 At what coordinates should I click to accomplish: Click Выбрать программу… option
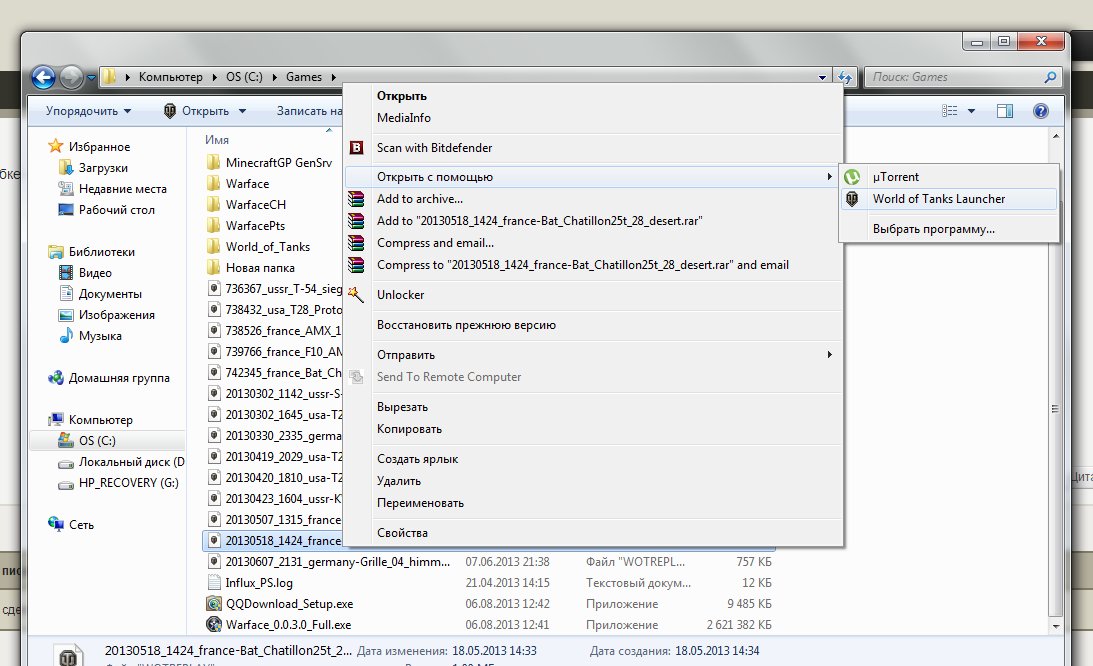(933, 229)
